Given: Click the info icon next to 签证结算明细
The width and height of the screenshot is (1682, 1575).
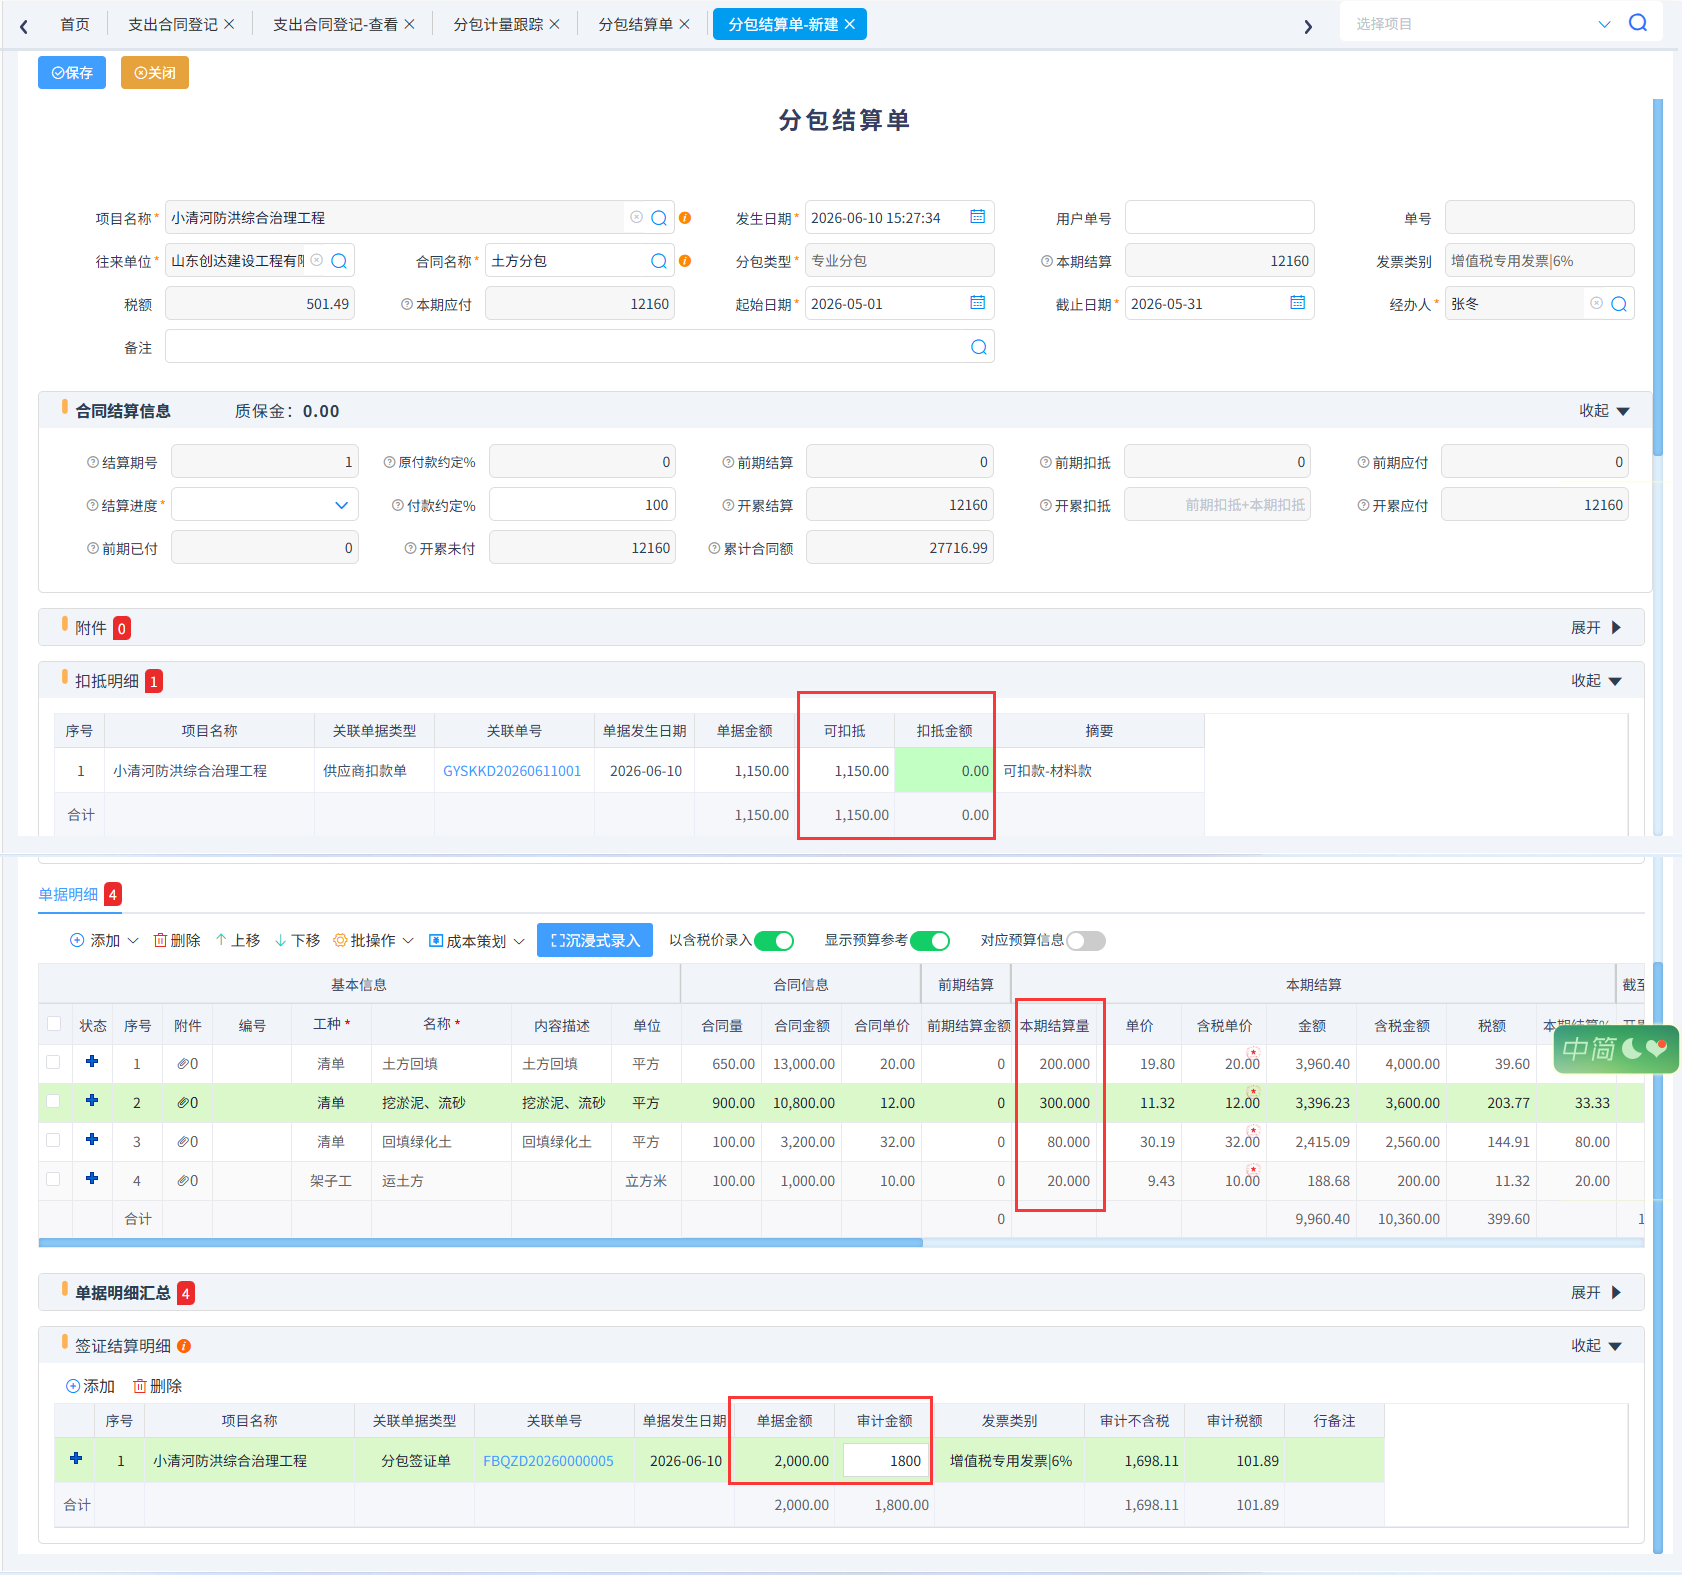Looking at the screenshot, I should (x=184, y=1346).
